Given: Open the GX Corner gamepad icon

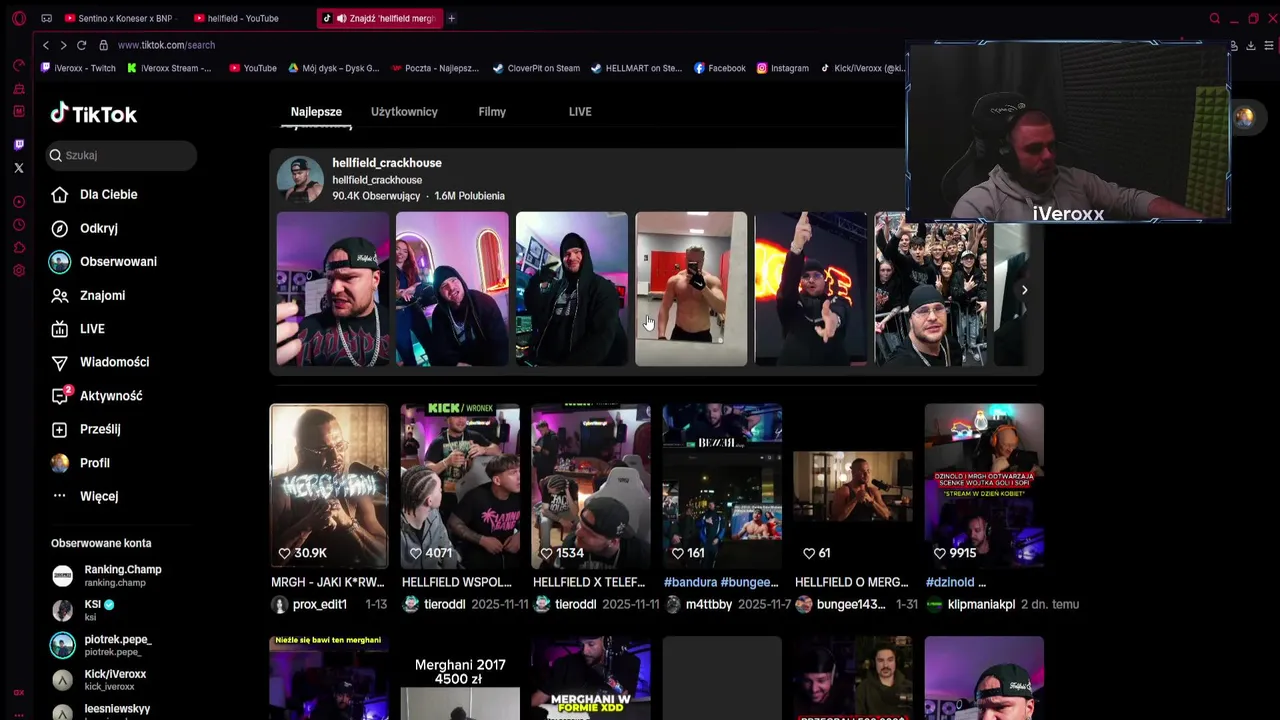Looking at the screenshot, I should pos(46,18).
